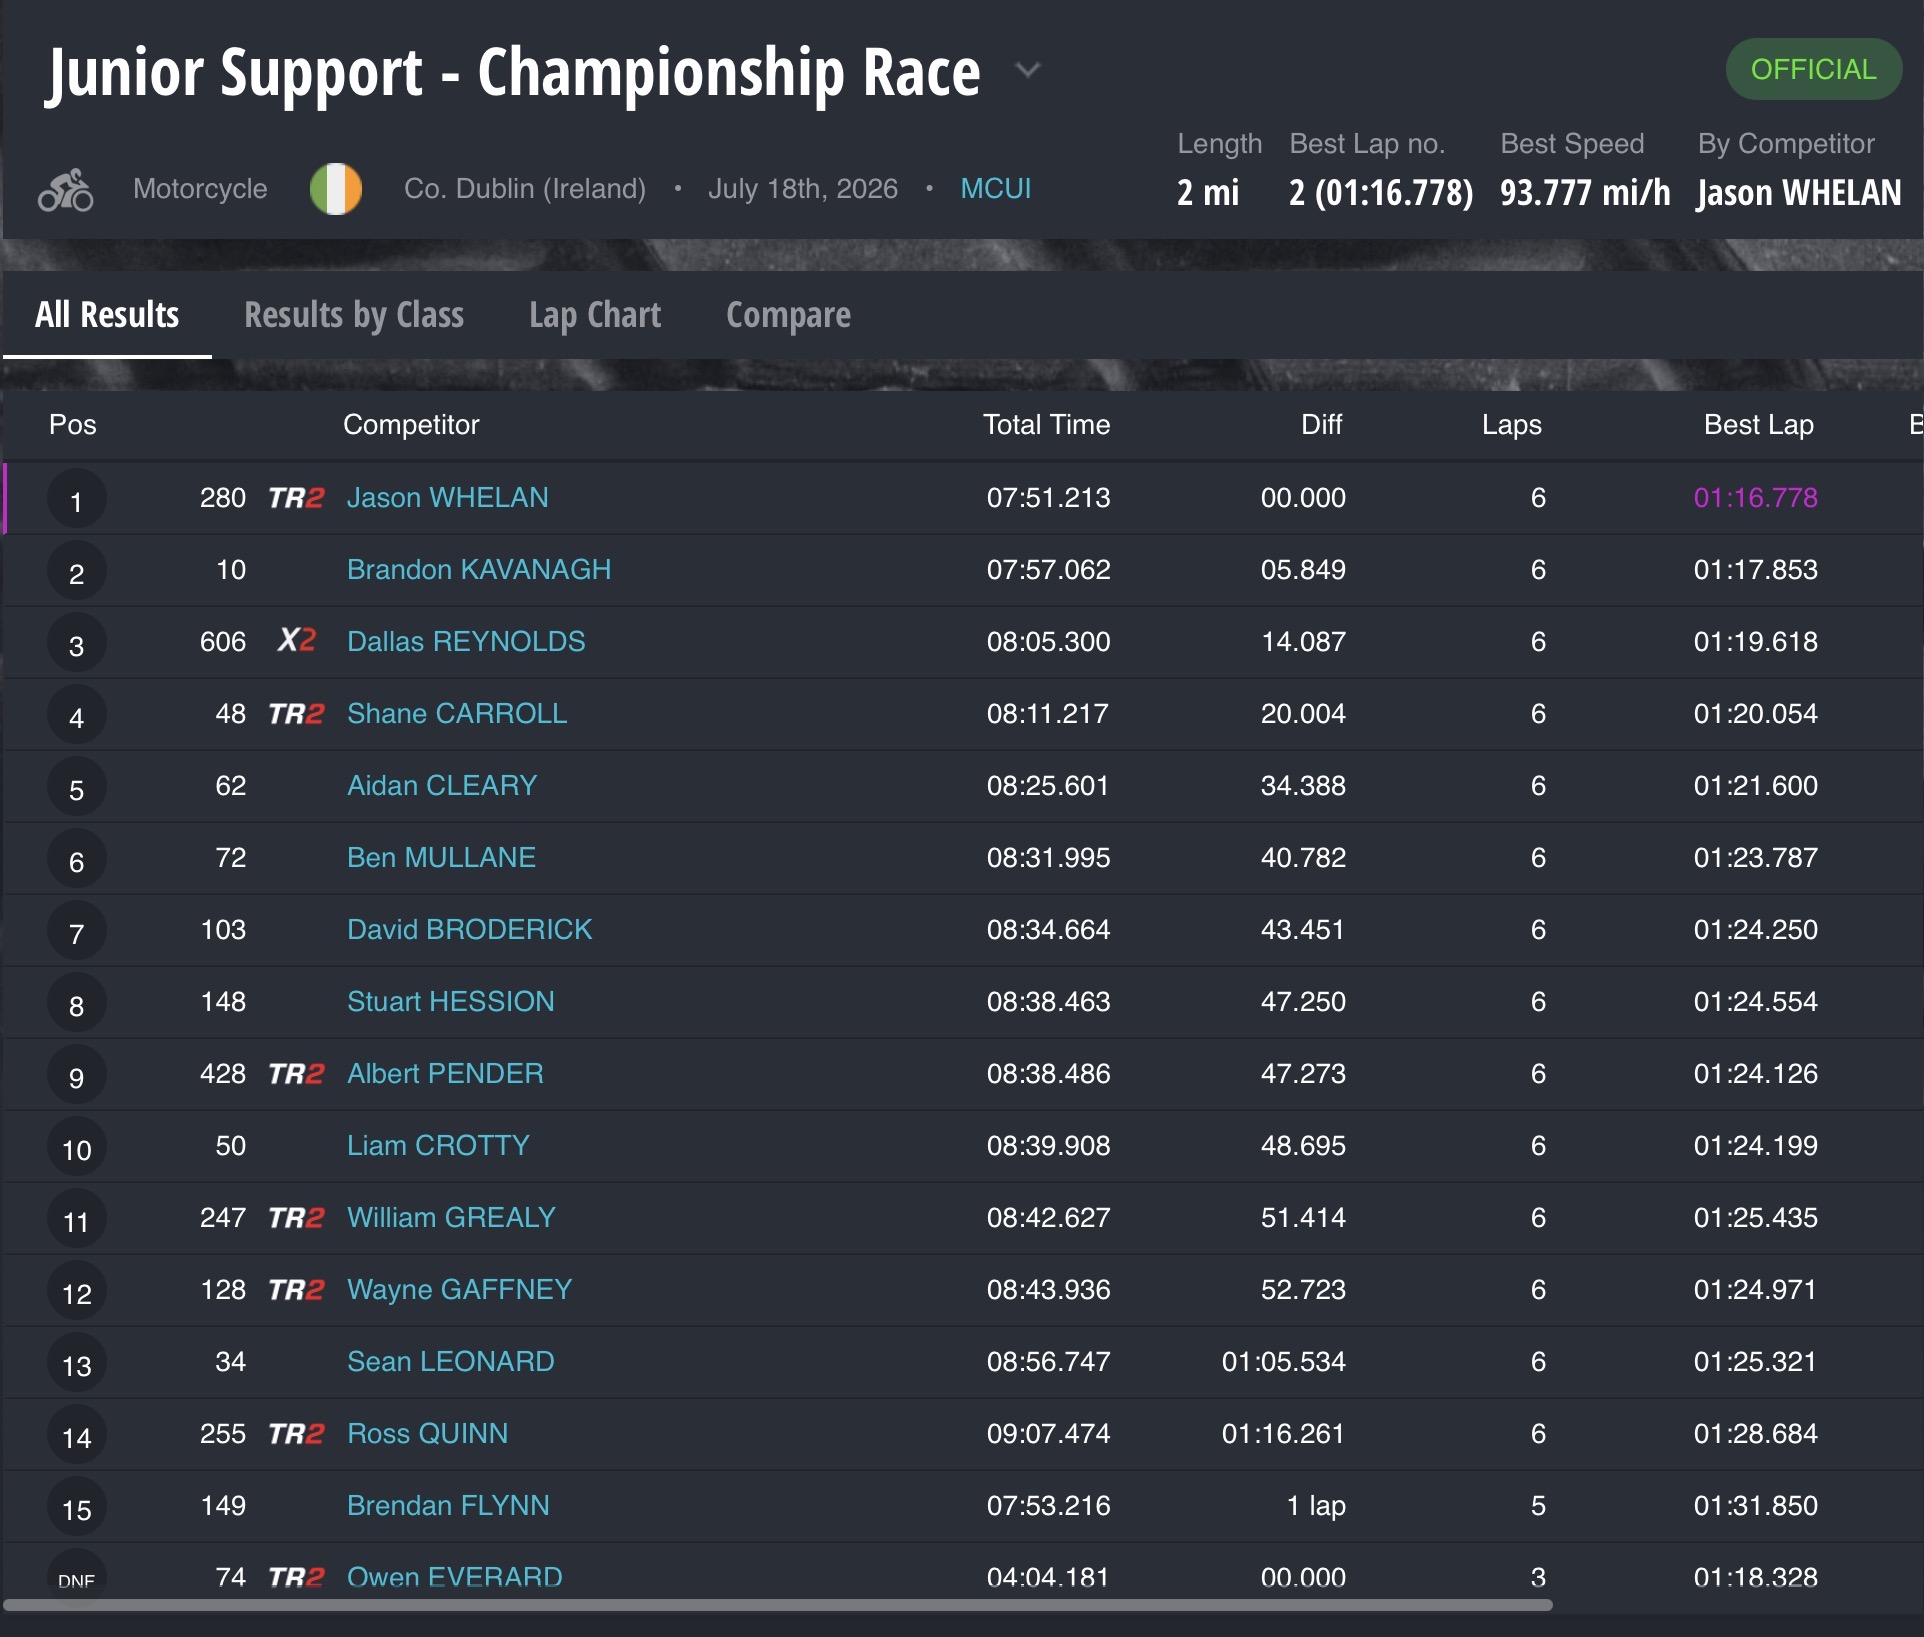1924x1637 pixels.
Task: Click the Best Lap column header
Action: (1759, 425)
